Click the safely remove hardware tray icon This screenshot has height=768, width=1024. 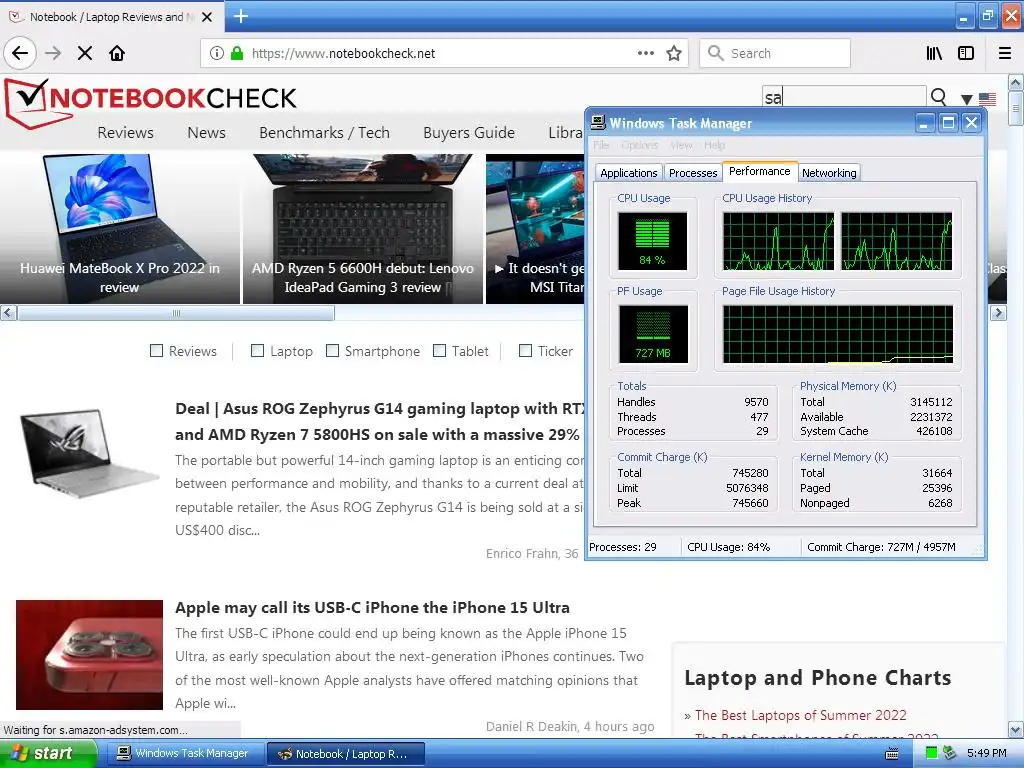tap(950, 753)
